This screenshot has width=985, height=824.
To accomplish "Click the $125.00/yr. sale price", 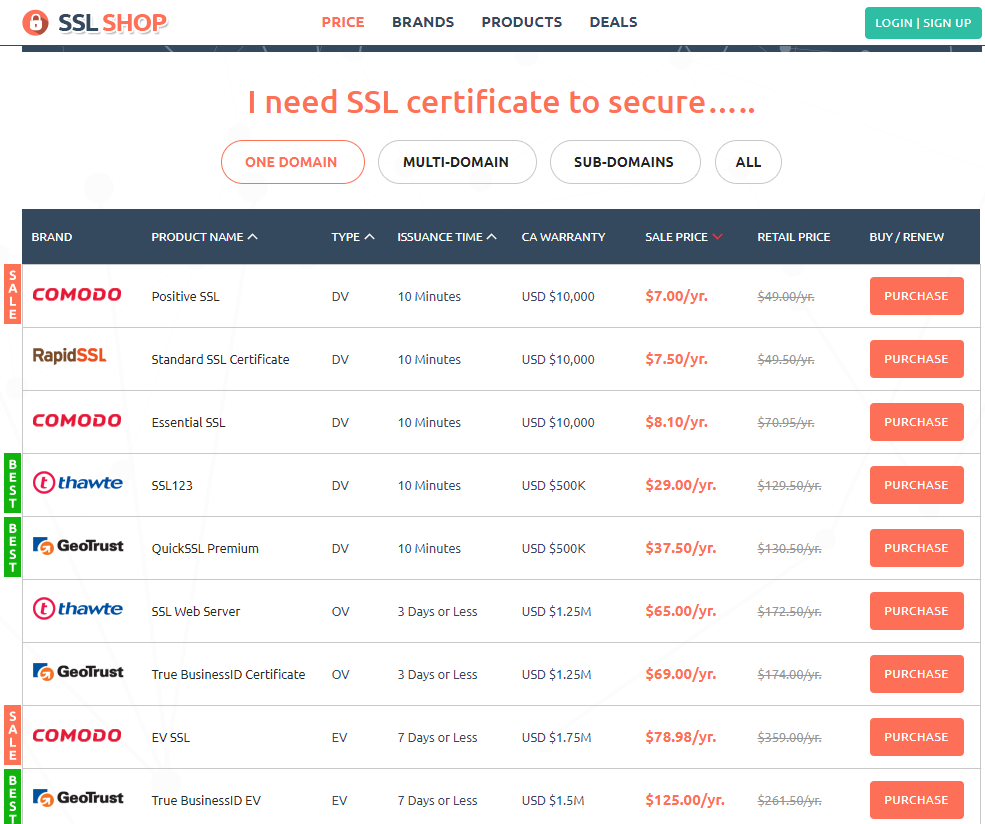I will coord(685,800).
